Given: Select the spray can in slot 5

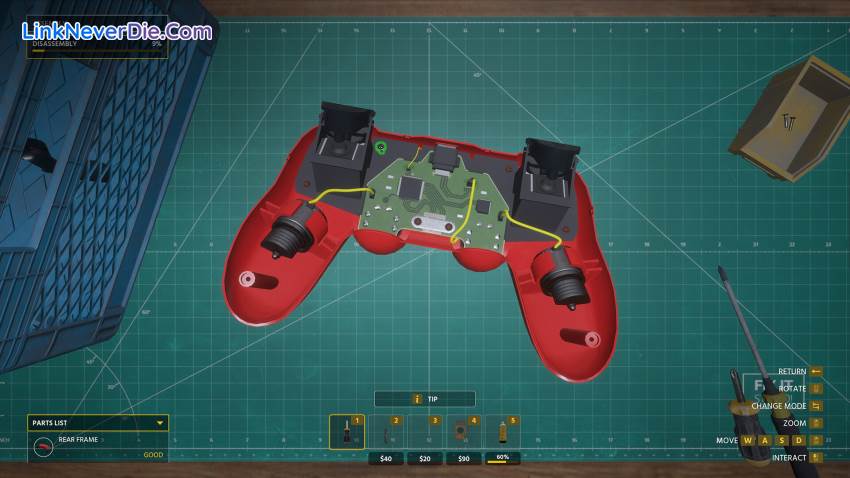Looking at the screenshot, I should pyautogui.click(x=502, y=432).
